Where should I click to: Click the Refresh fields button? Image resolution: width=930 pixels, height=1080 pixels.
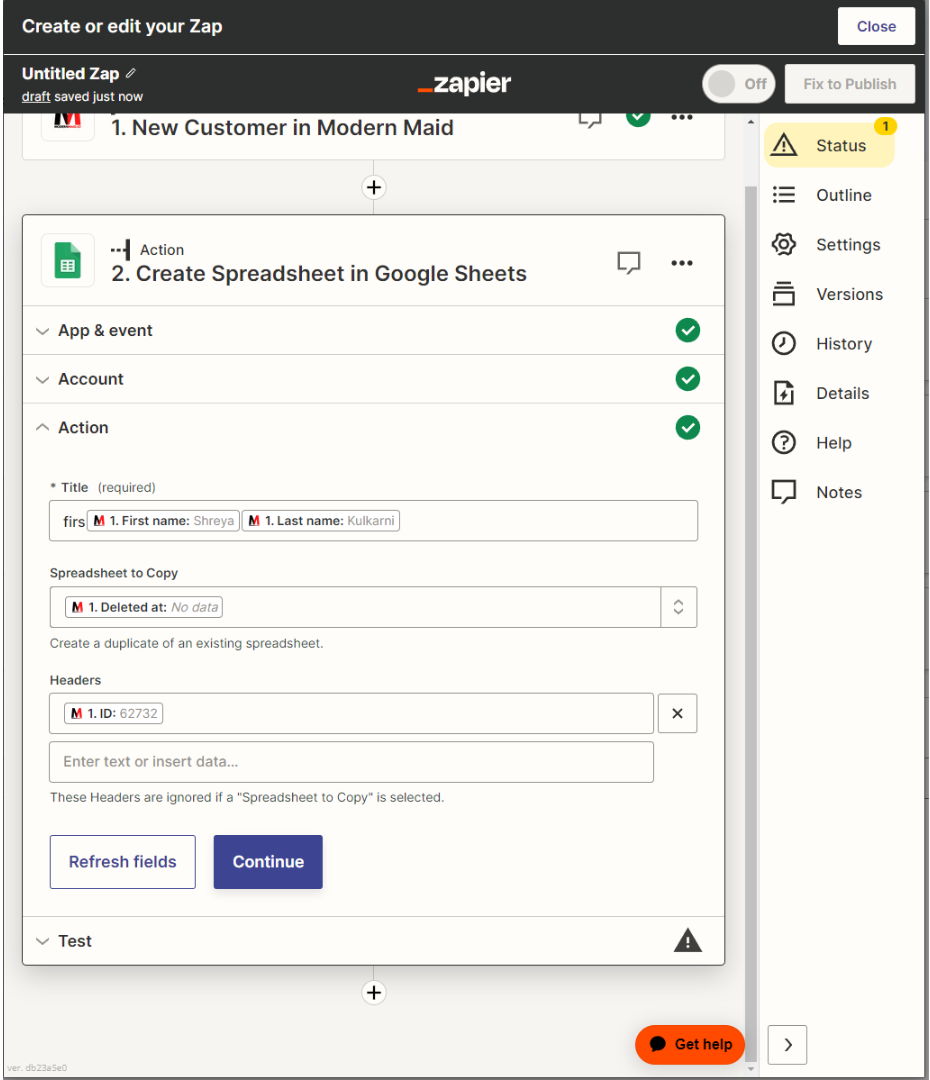tap(123, 862)
